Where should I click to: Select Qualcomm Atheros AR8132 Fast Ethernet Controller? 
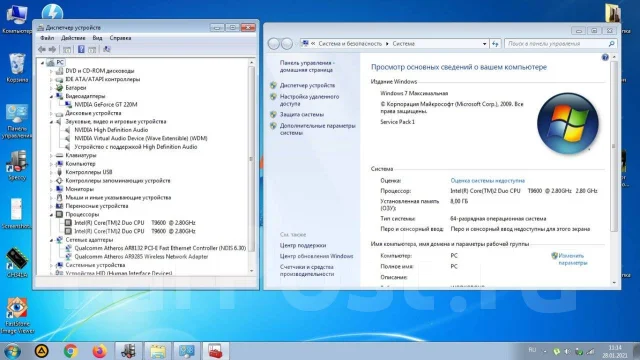click(x=160, y=248)
